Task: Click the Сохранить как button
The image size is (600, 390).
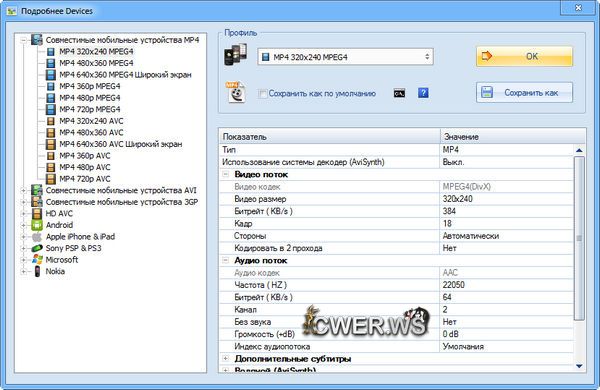Action: [524, 93]
